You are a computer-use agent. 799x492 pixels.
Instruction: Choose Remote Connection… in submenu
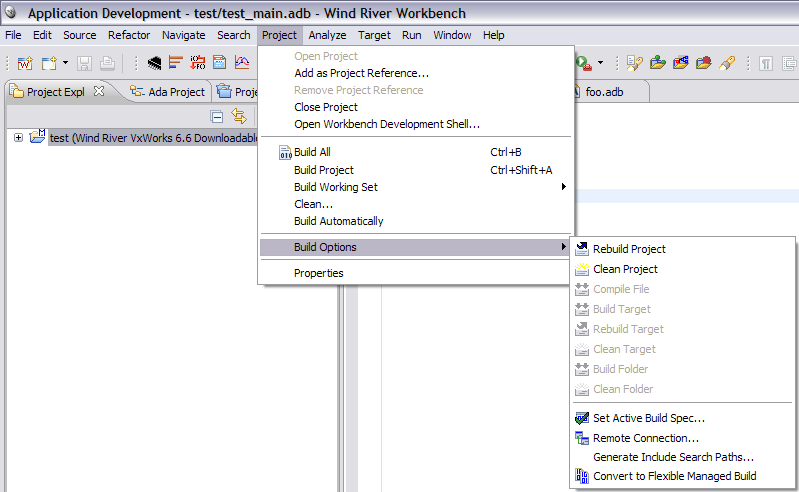tap(682, 438)
